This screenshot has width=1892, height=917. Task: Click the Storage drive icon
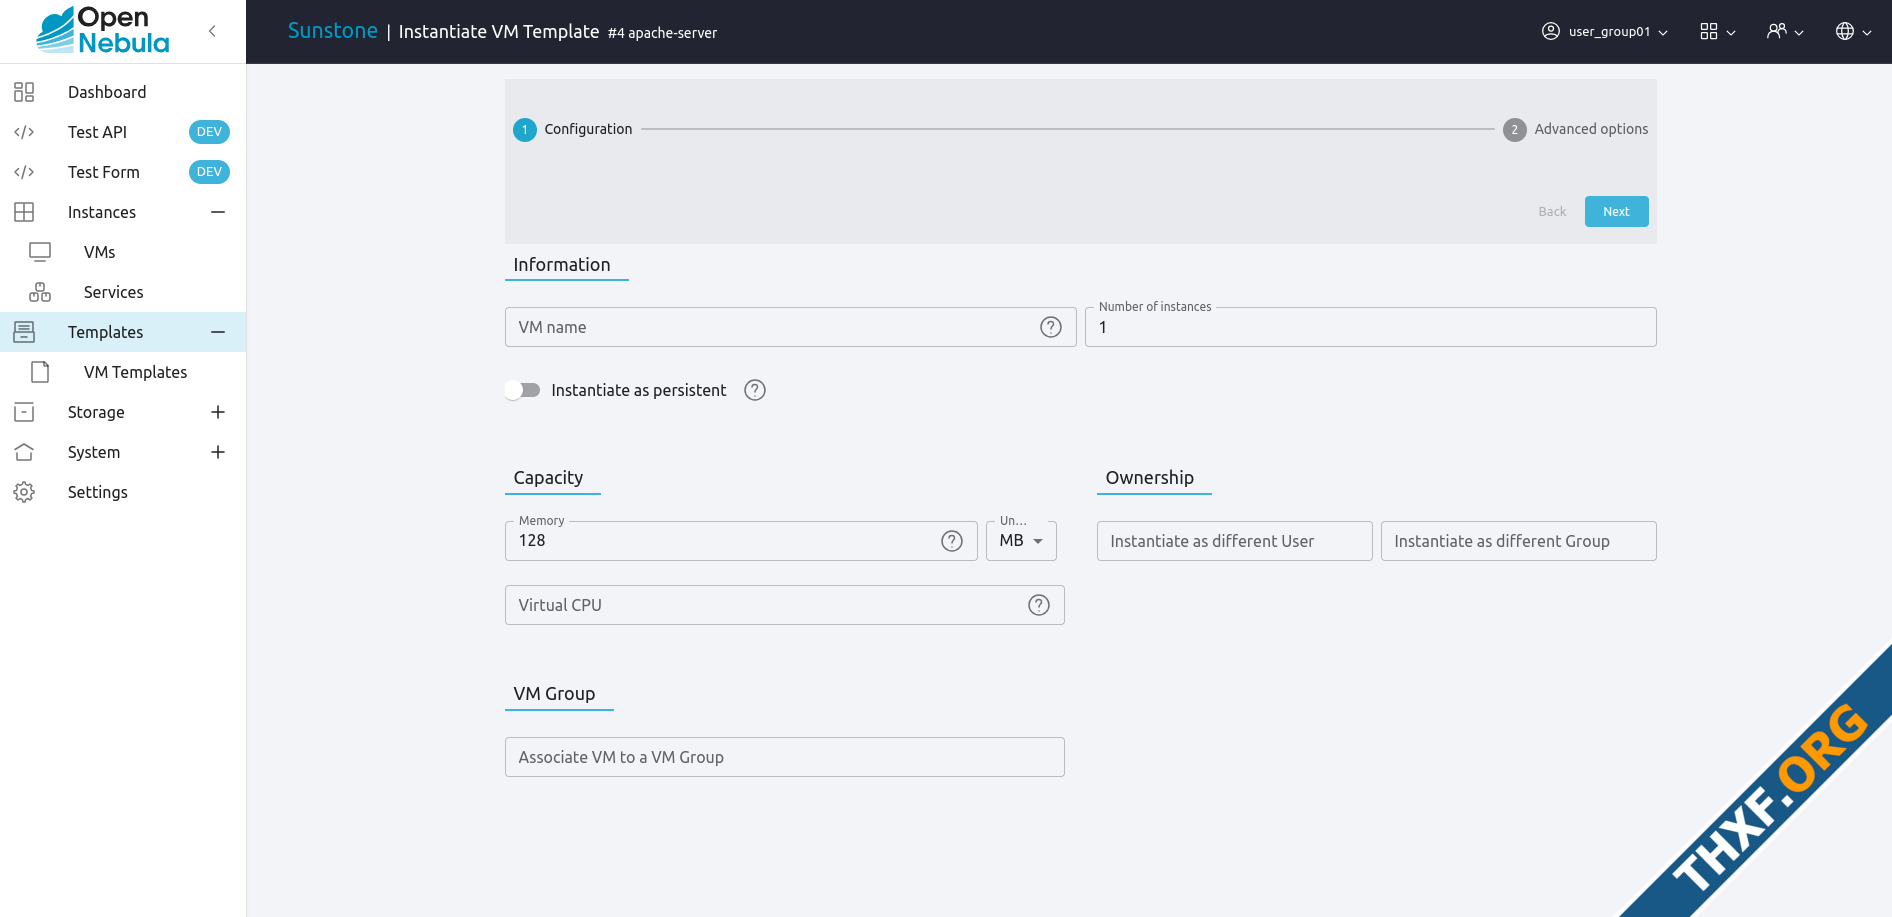(x=24, y=412)
